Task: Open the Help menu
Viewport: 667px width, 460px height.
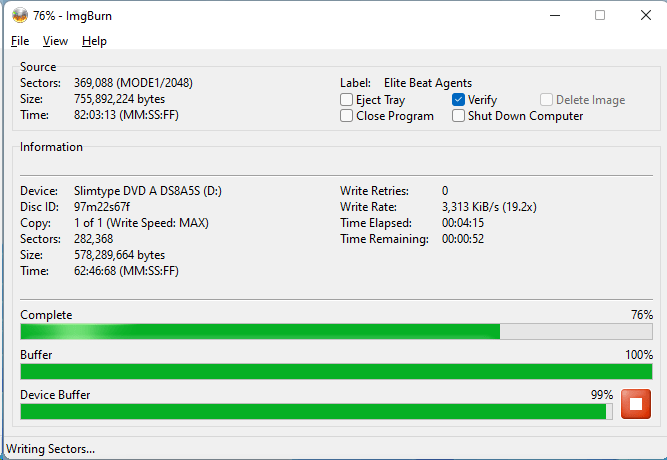Action: coord(94,41)
